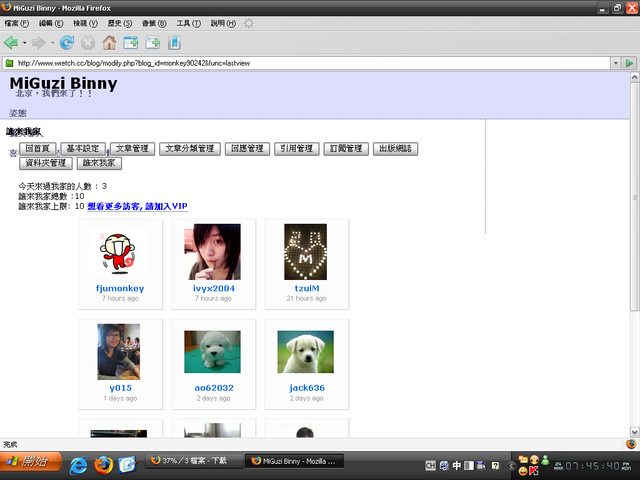Go back with the green Back arrow
640x480 pixels.
[x=11, y=42]
